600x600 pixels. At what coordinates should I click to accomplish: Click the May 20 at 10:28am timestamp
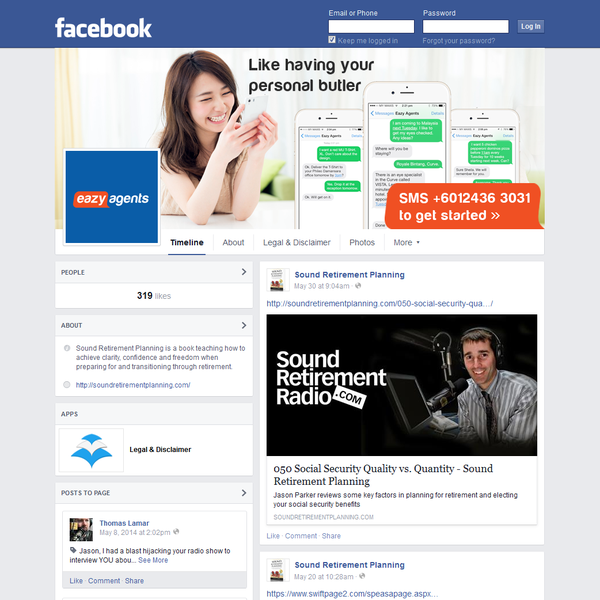(324, 577)
